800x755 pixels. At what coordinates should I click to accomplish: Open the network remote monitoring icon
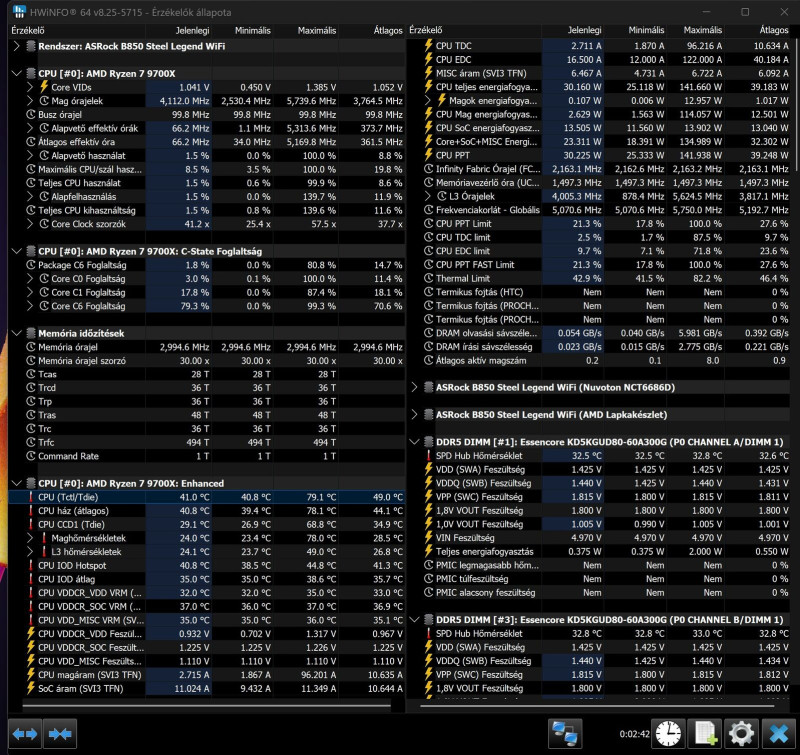[565, 734]
